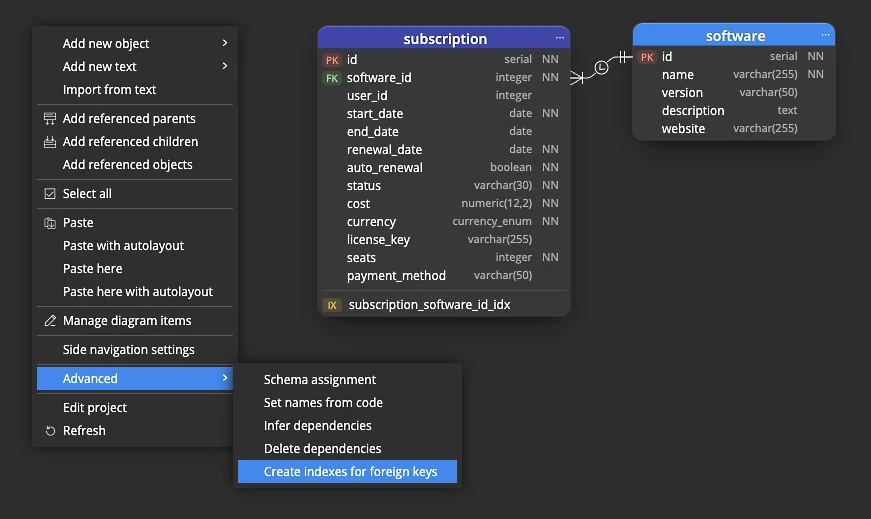Viewport: 871px width, 519px height.
Task: Expand the Add new object submenu arrow
Action: pos(224,43)
